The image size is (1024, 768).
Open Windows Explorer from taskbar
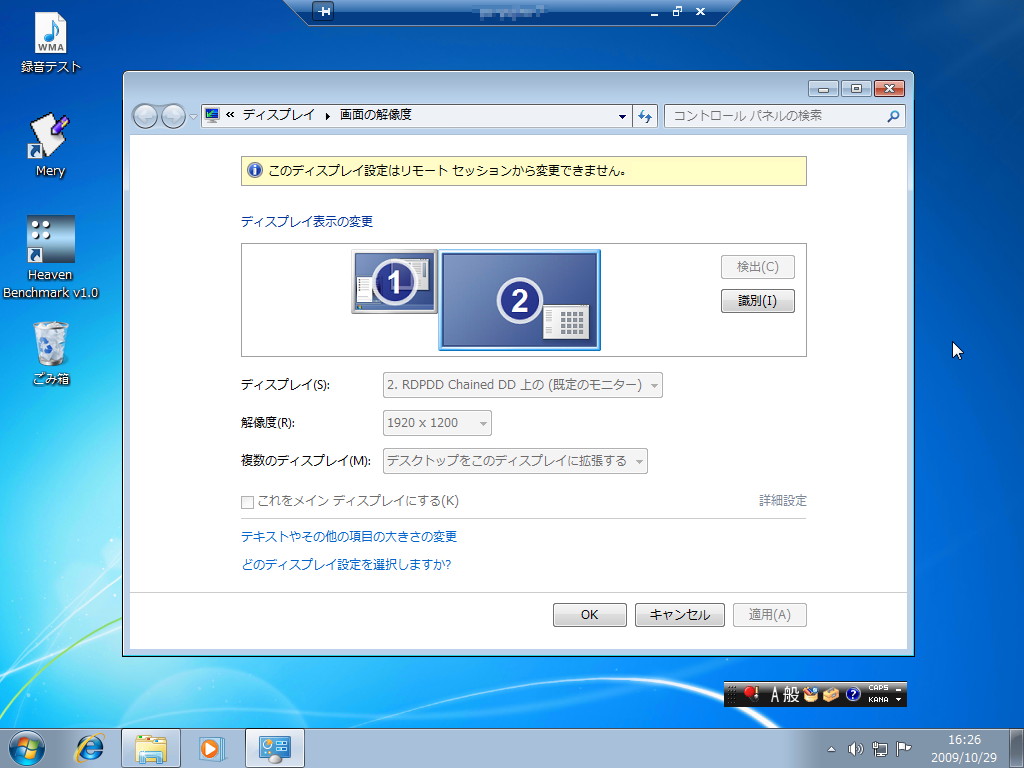point(151,748)
